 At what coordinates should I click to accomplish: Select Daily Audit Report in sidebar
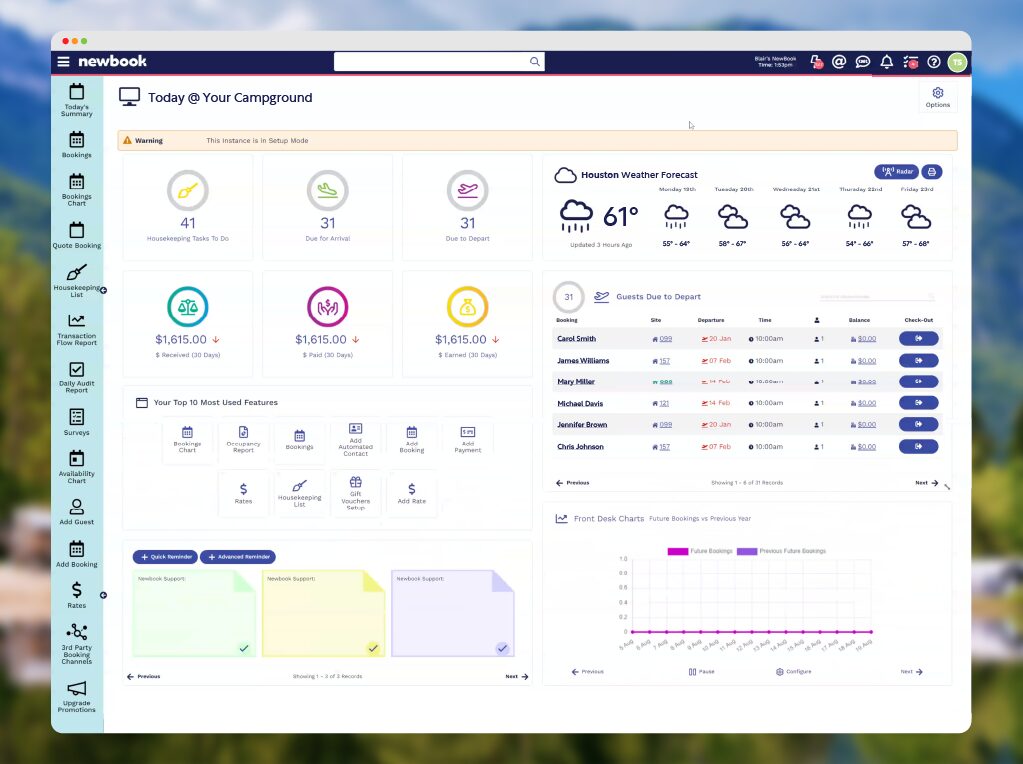(x=77, y=377)
